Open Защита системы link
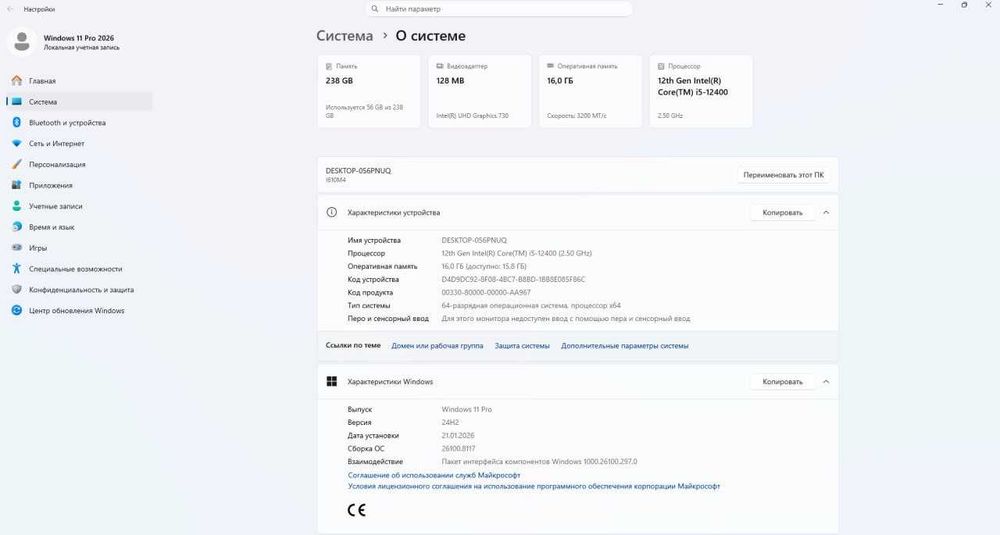The image size is (1000, 535). pyautogui.click(x=522, y=346)
